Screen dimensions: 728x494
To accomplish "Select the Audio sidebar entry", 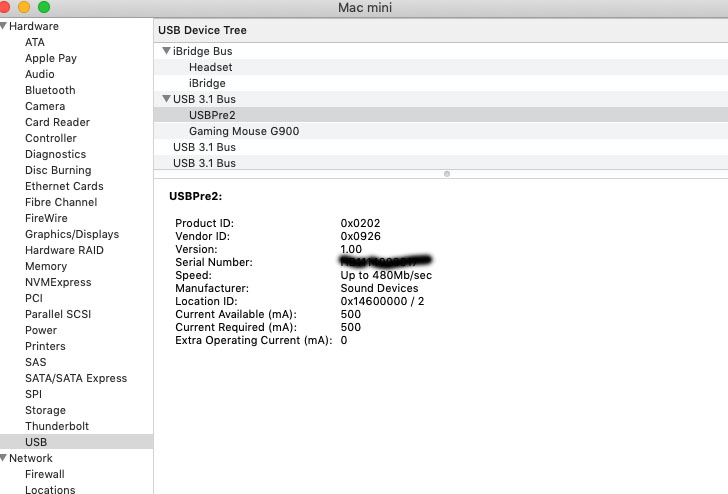I will pos(39,74).
